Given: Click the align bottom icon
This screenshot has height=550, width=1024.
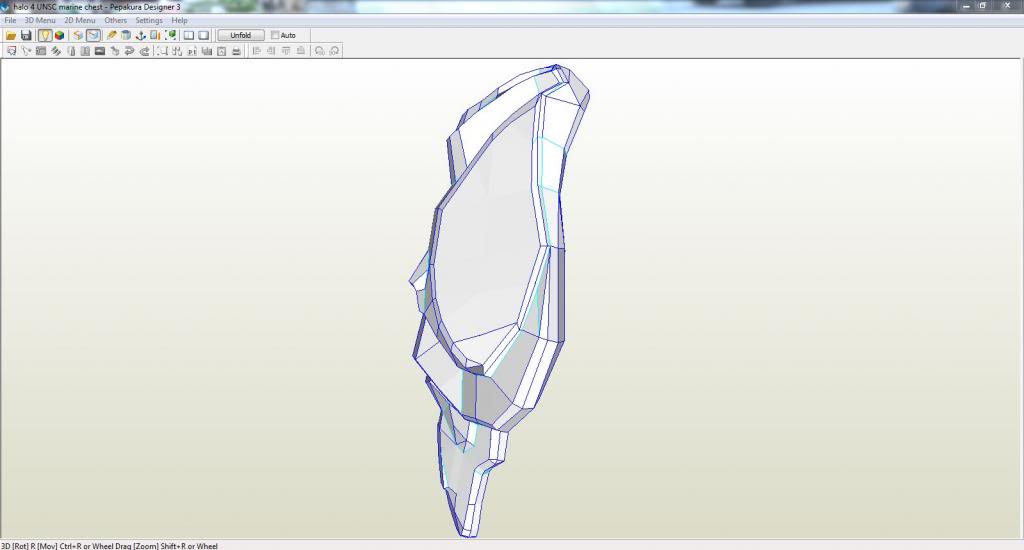Looking at the screenshot, I should [301, 51].
